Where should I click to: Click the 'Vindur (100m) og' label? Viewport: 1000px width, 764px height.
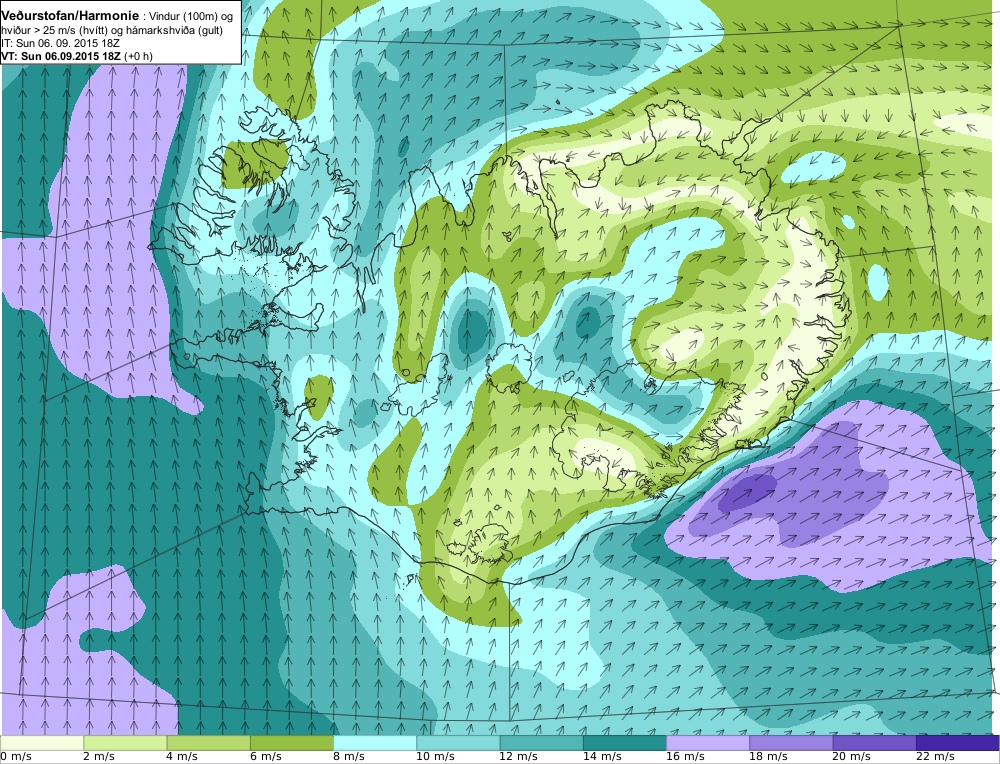(191, 17)
